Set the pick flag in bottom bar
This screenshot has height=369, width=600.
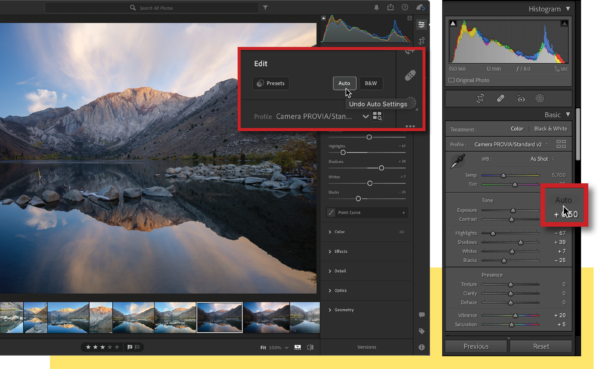pyautogui.click(x=130, y=347)
